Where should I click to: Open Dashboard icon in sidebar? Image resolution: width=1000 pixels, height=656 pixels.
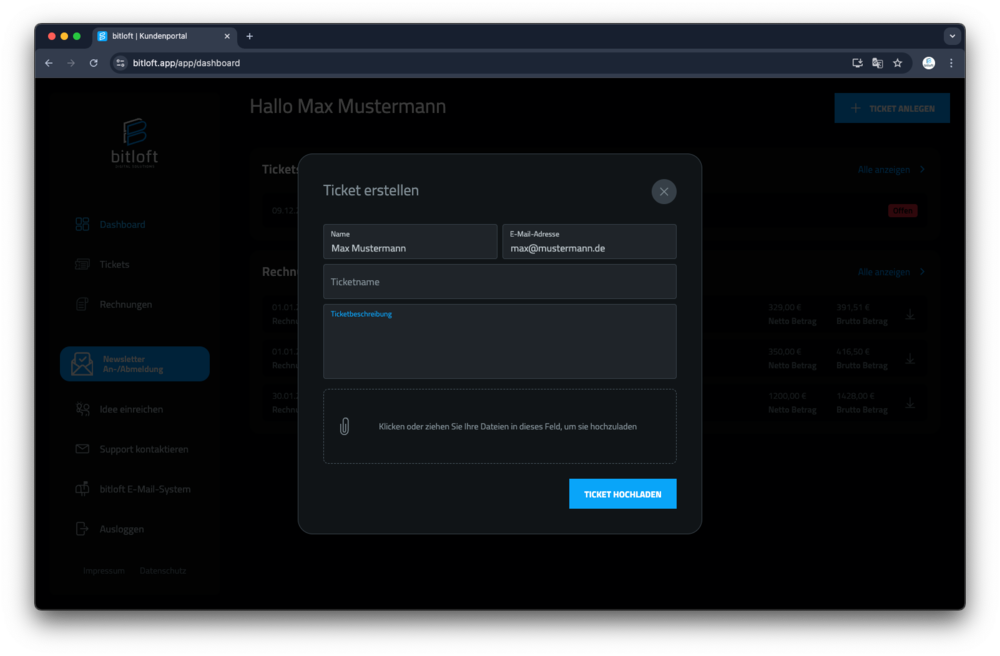(x=82, y=224)
